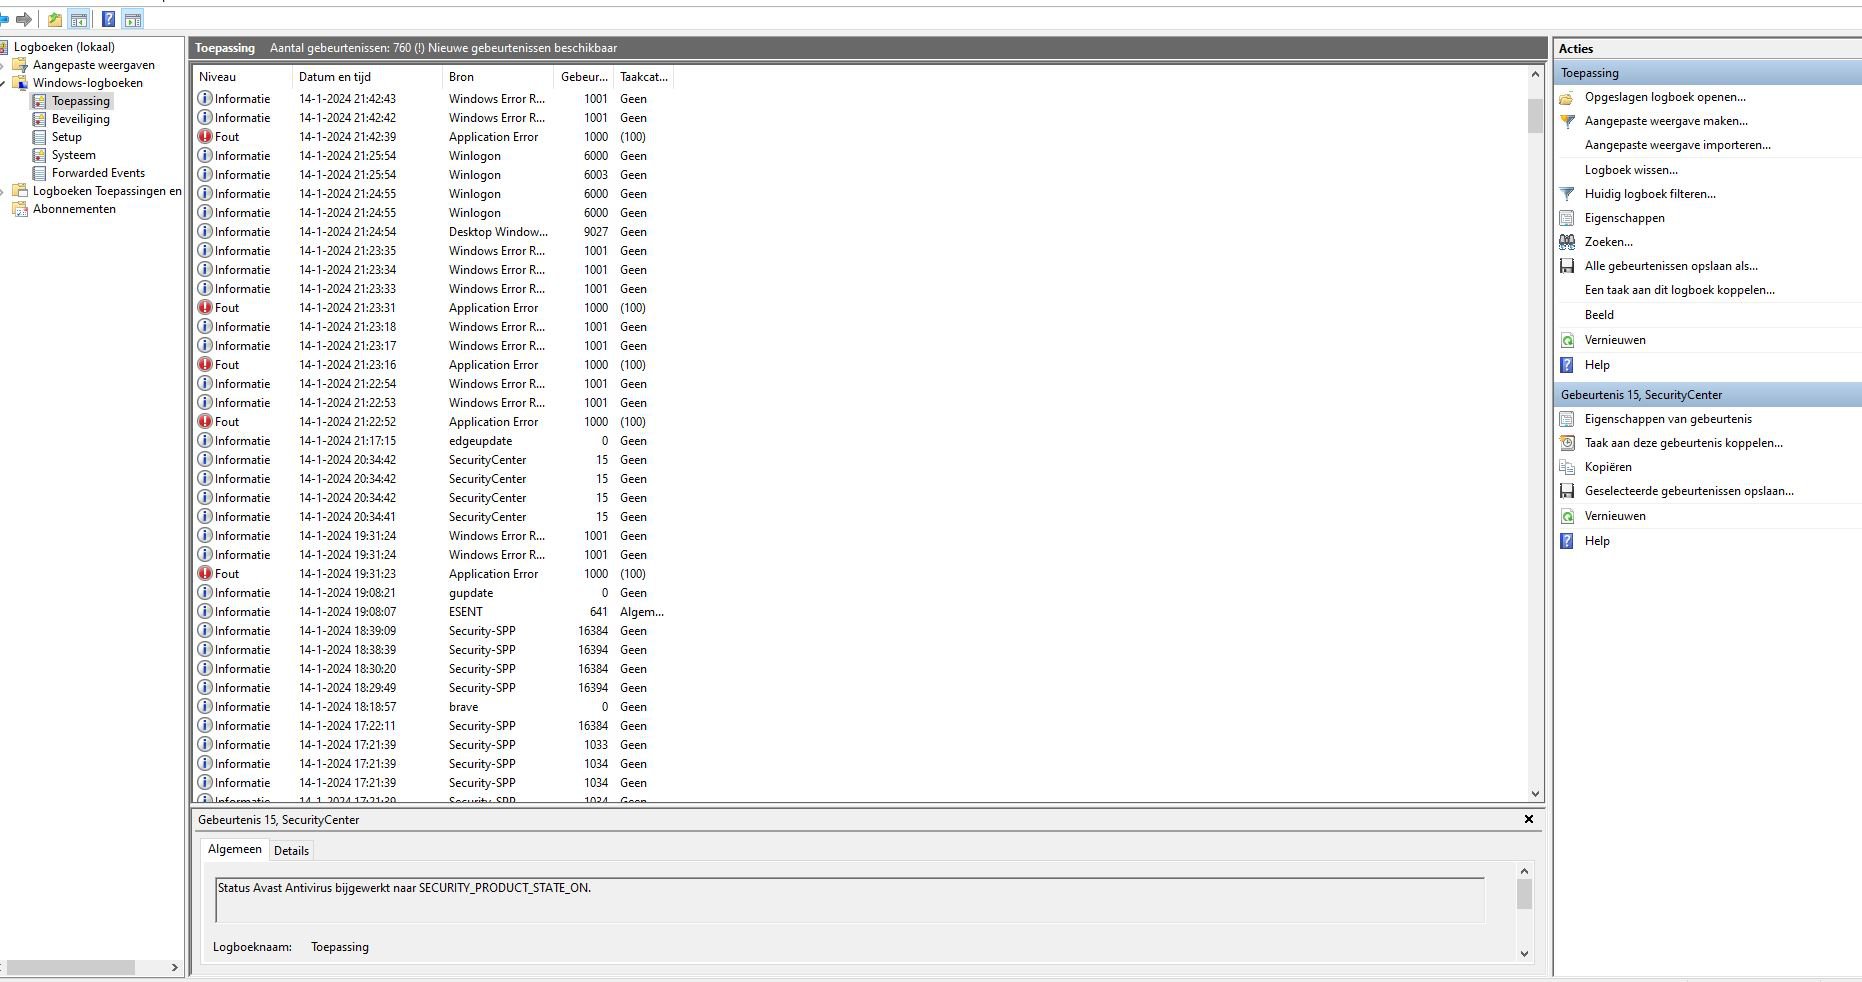Click the Opgeslagen logboek openen folder icon
Viewport: 1862px width, 982px height.
click(x=1567, y=97)
